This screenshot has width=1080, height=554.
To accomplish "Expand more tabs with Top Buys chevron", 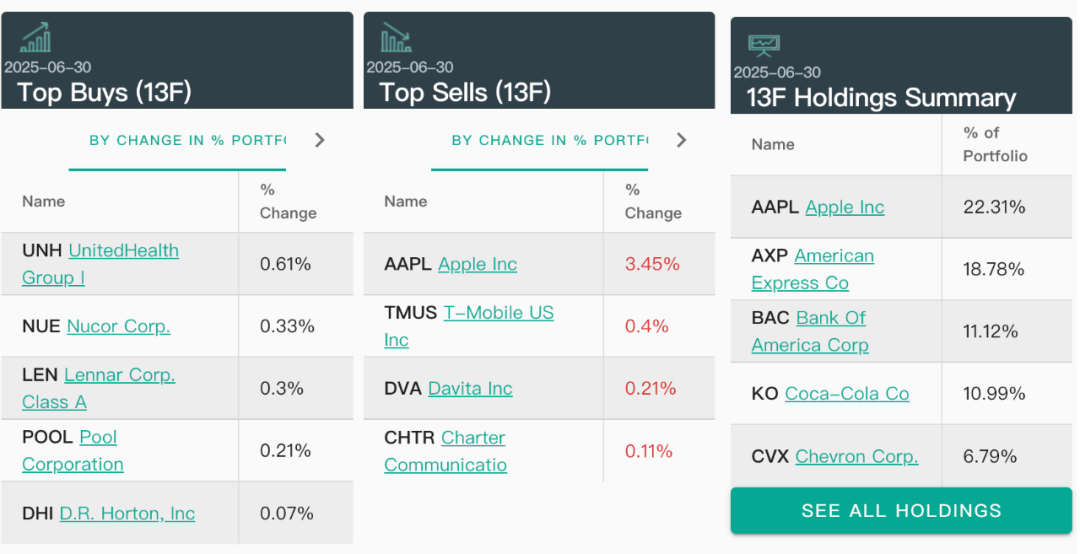I will coord(320,140).
